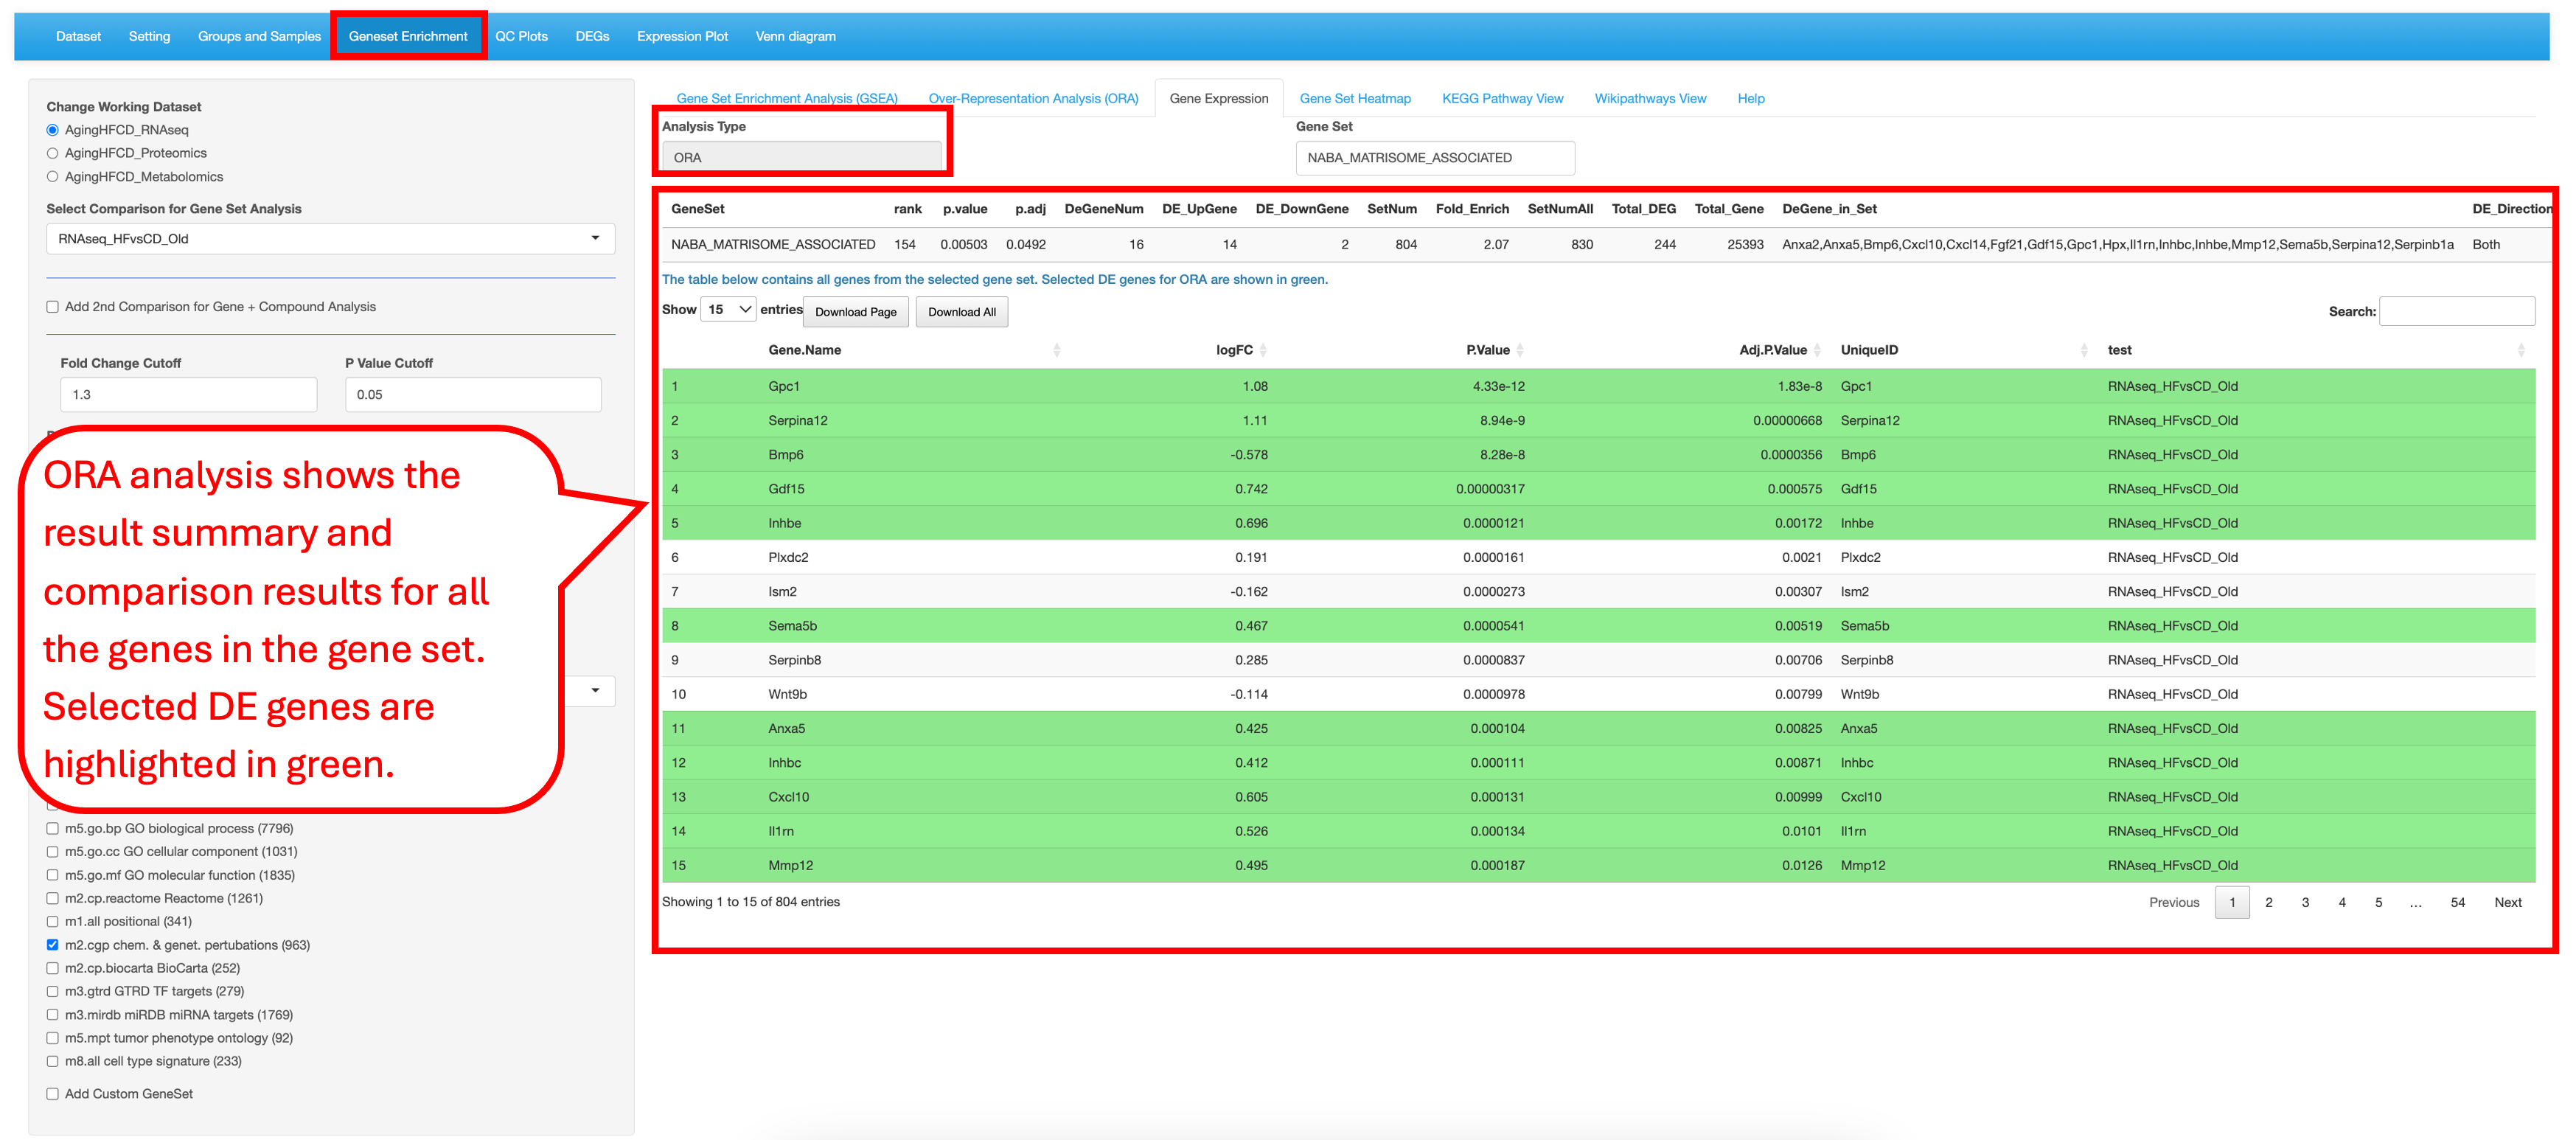Switch to Groups and Samples tab
The height and width of the screenshot is (1140, 2576).
tap(259, 36)
